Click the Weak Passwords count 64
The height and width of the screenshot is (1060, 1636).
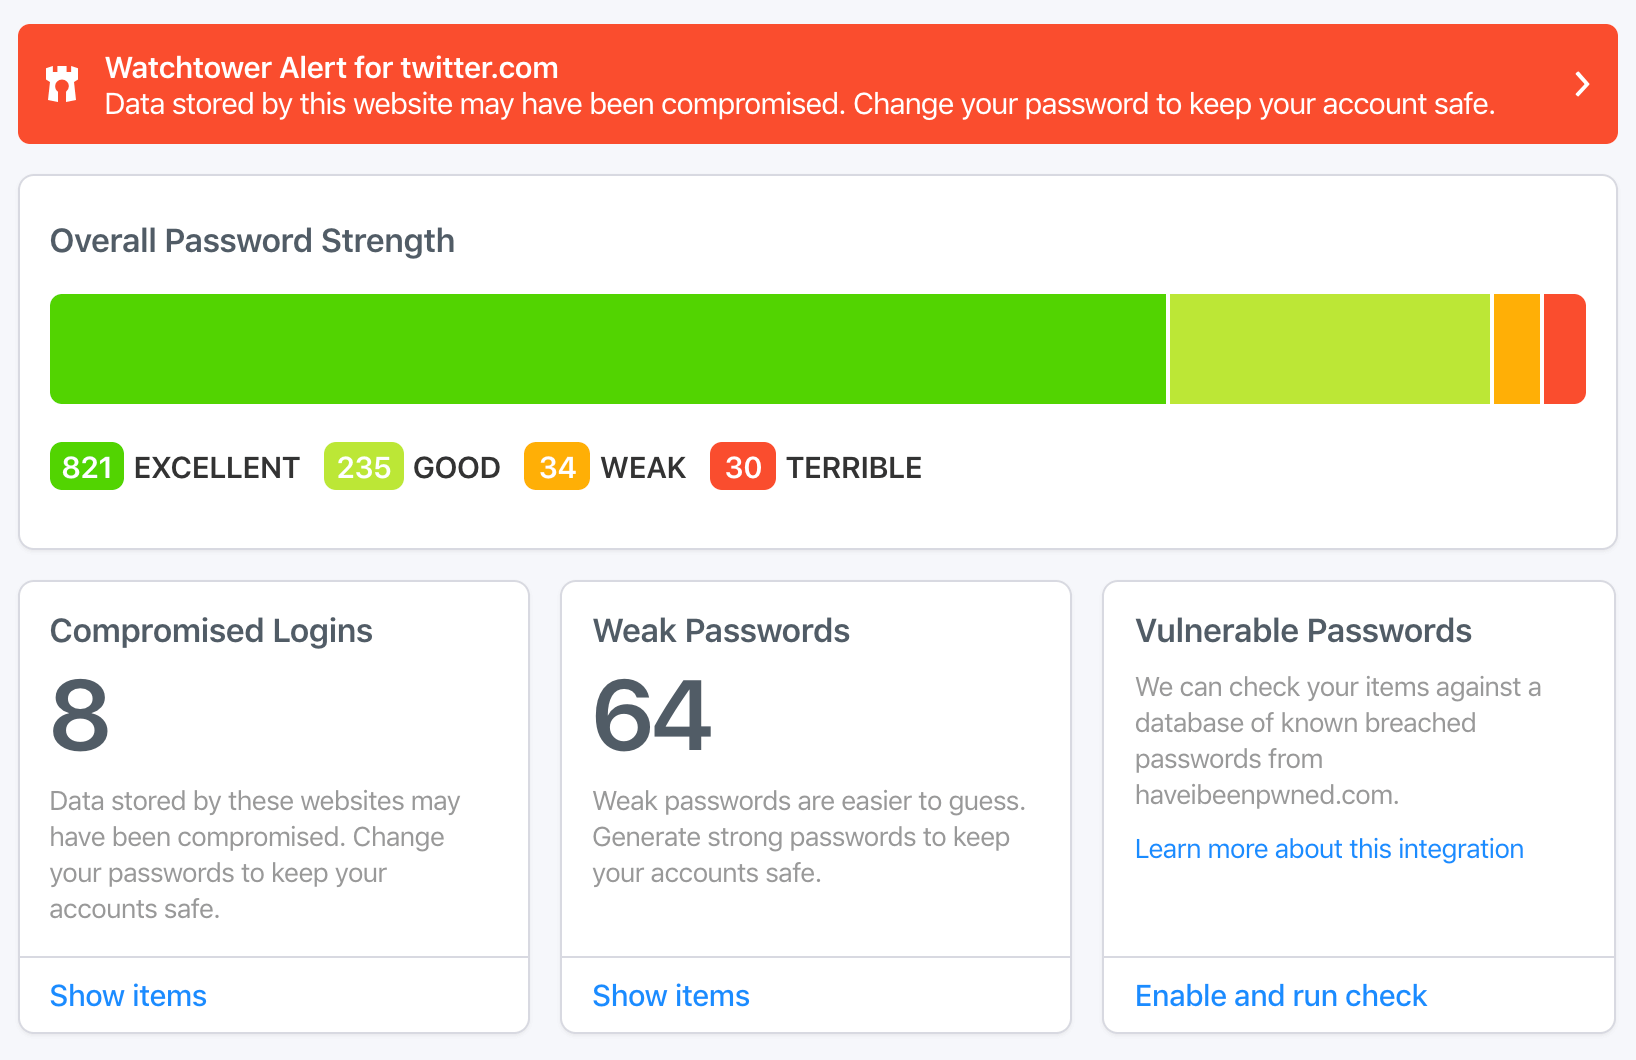[x=652, y=715]
